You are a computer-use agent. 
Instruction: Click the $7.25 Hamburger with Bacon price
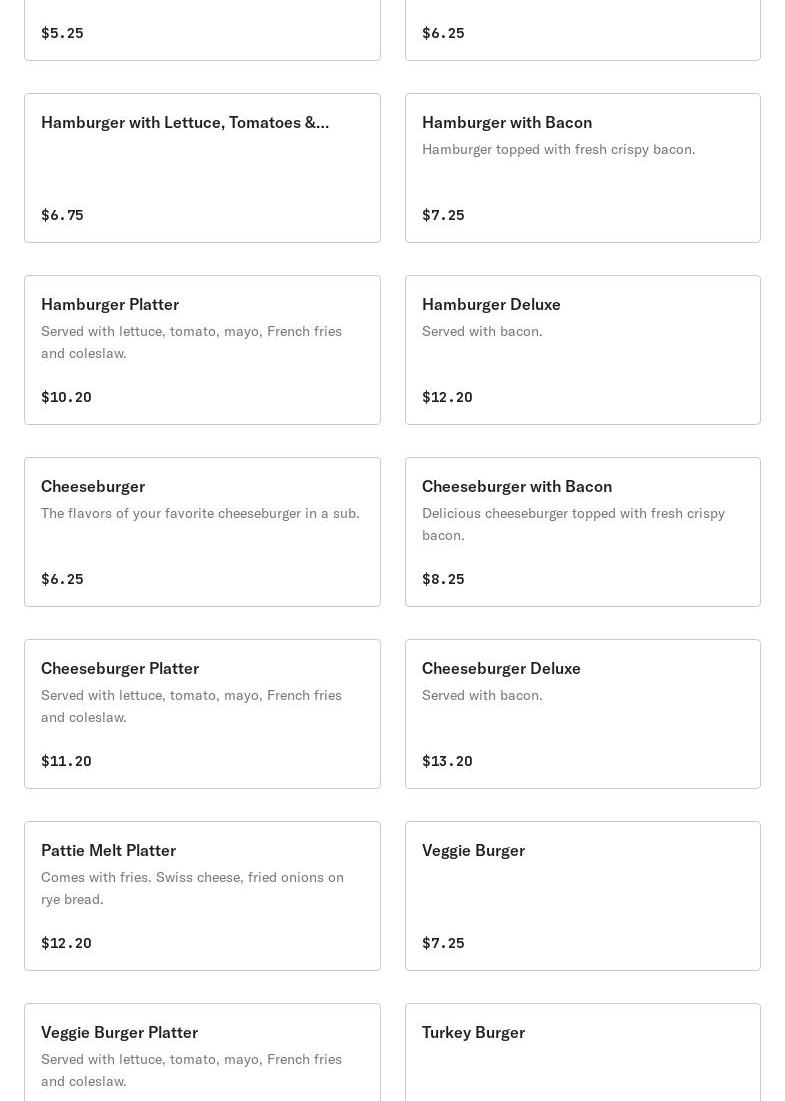coord(443,215)
